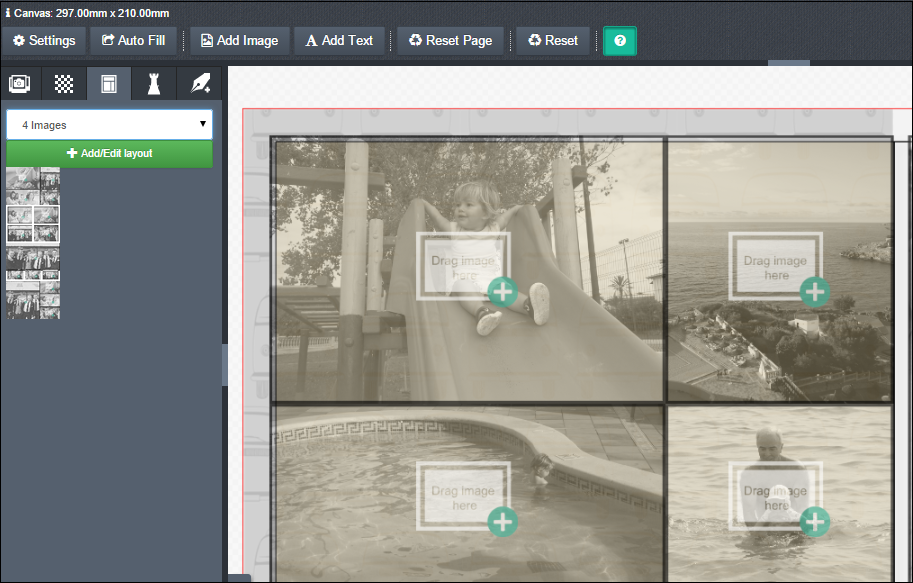
Task: Open the photos tab in sidebar
Action: click(x=19, y=85)
